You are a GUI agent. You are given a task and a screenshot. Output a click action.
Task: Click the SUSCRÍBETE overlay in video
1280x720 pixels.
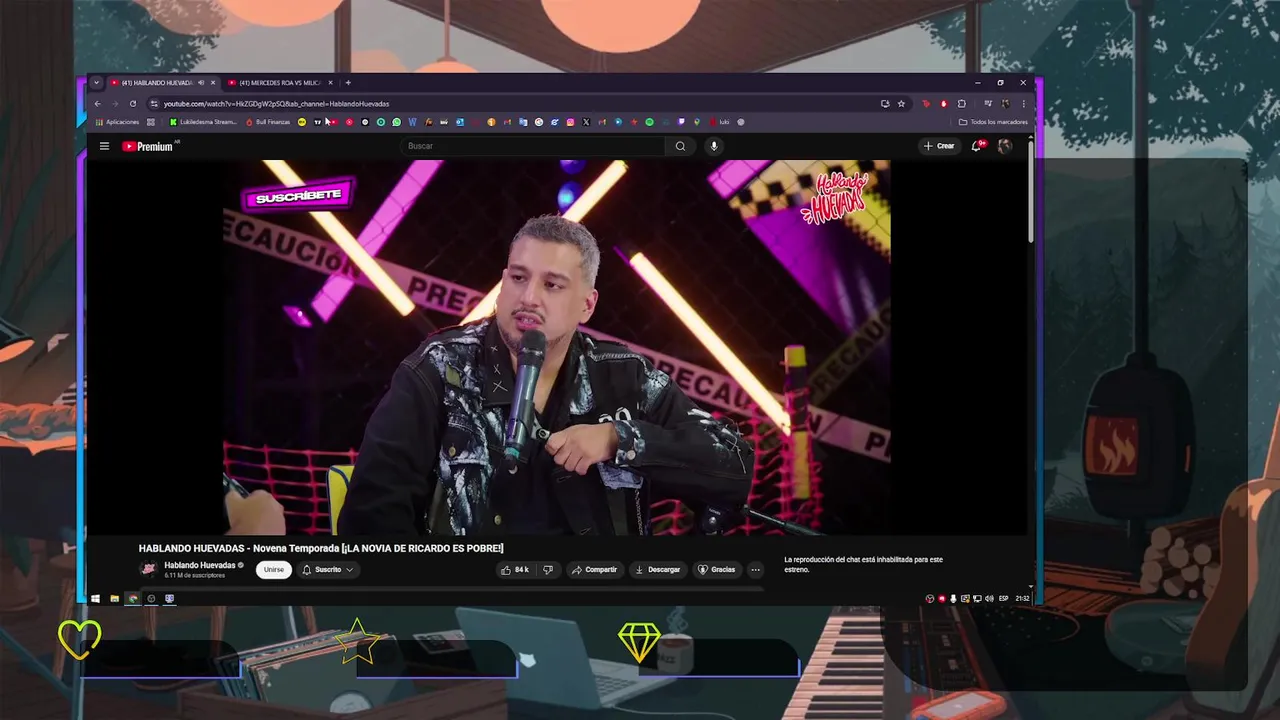[x=298, y=196]
